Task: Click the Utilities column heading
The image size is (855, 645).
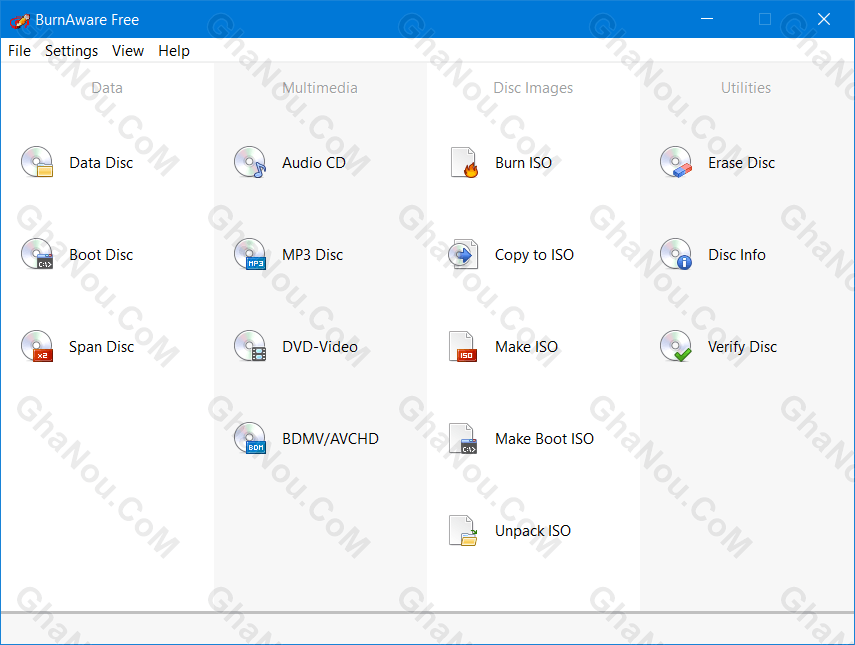Action: pyautogui.click(x=746, y=88)
